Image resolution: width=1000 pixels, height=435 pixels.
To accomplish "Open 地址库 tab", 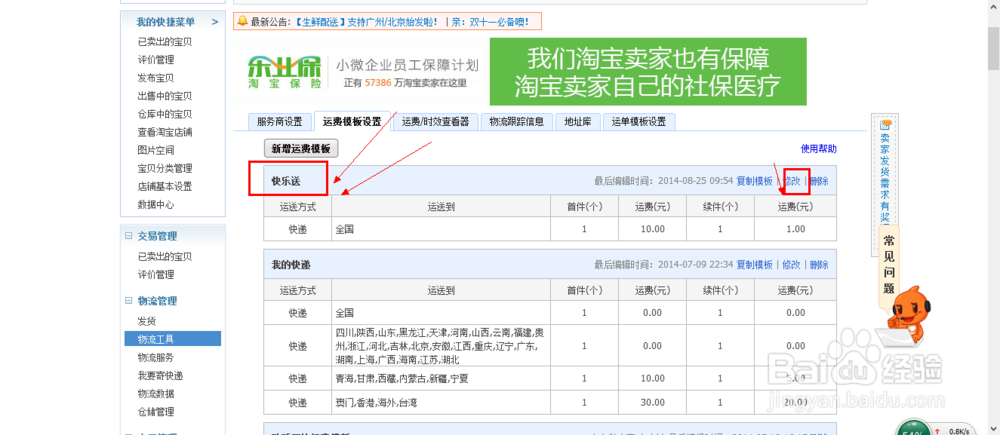I will [x=578, y=122].
